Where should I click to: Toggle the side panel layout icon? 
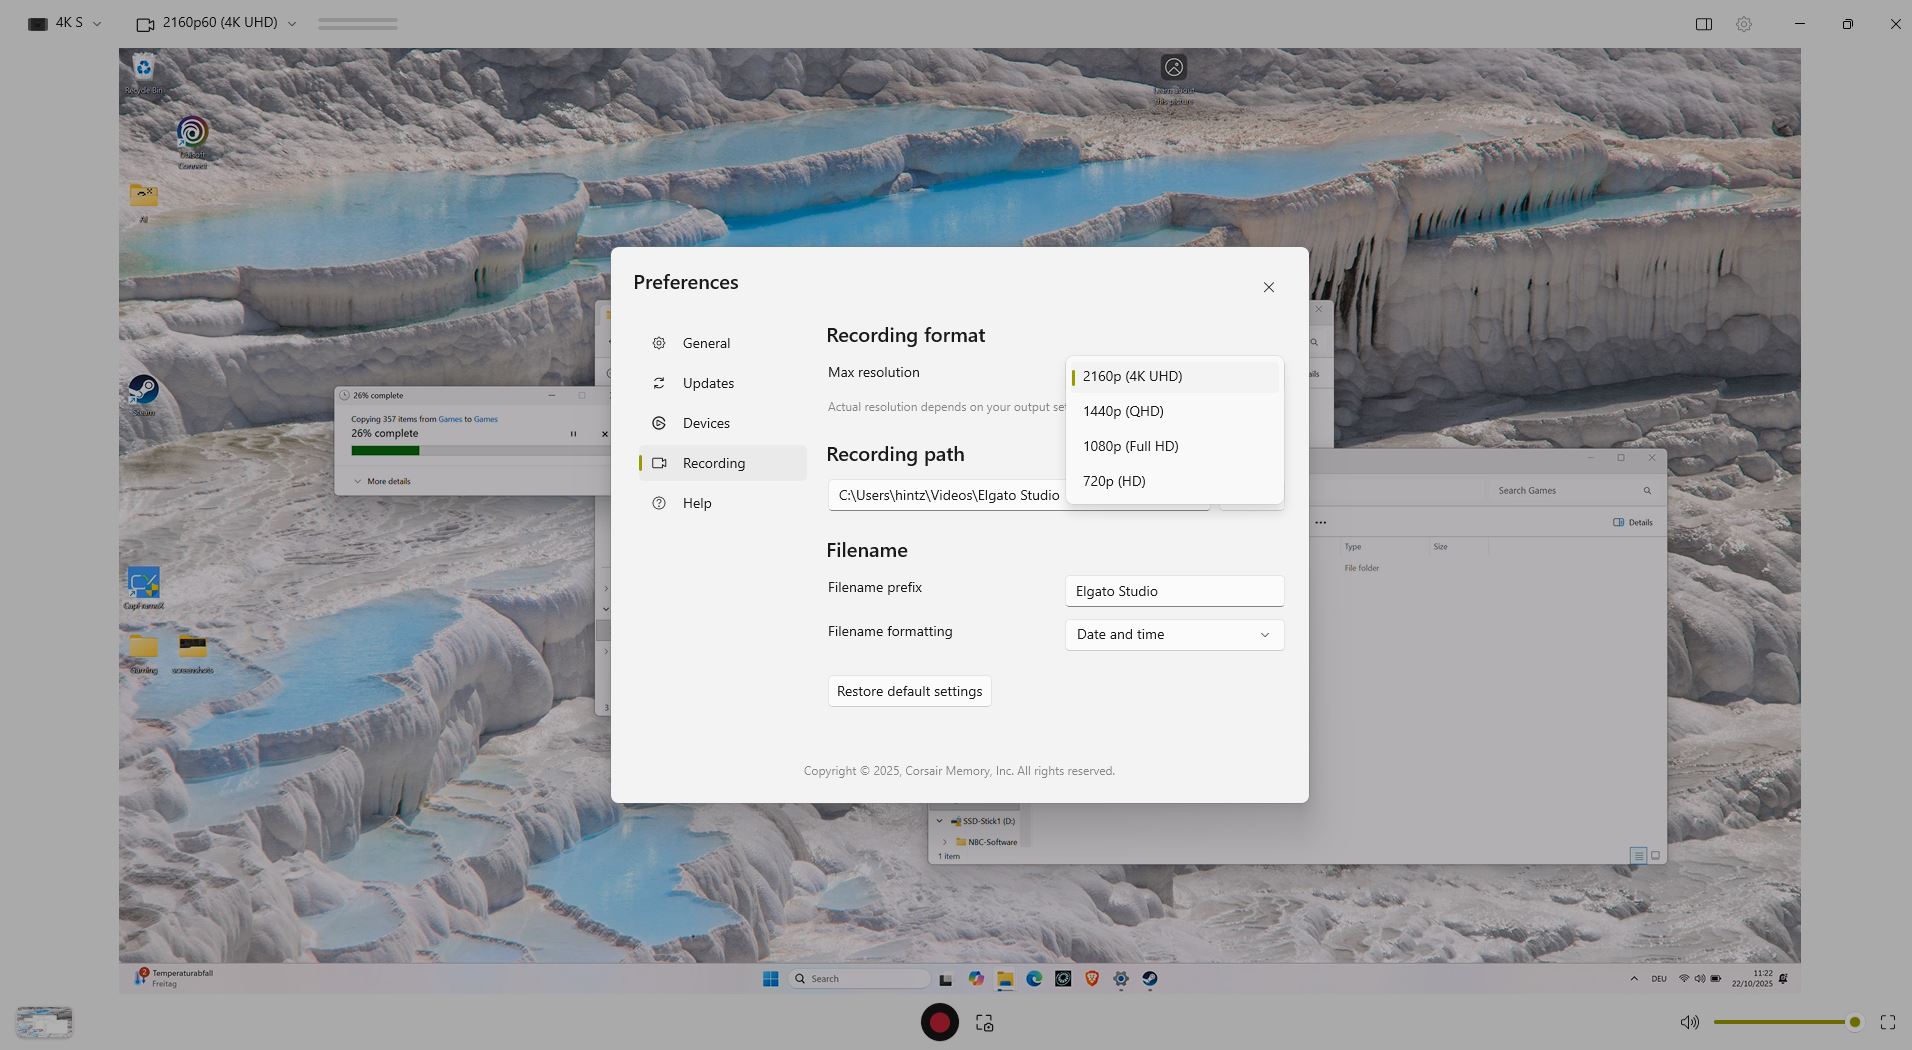(1704, 24)
